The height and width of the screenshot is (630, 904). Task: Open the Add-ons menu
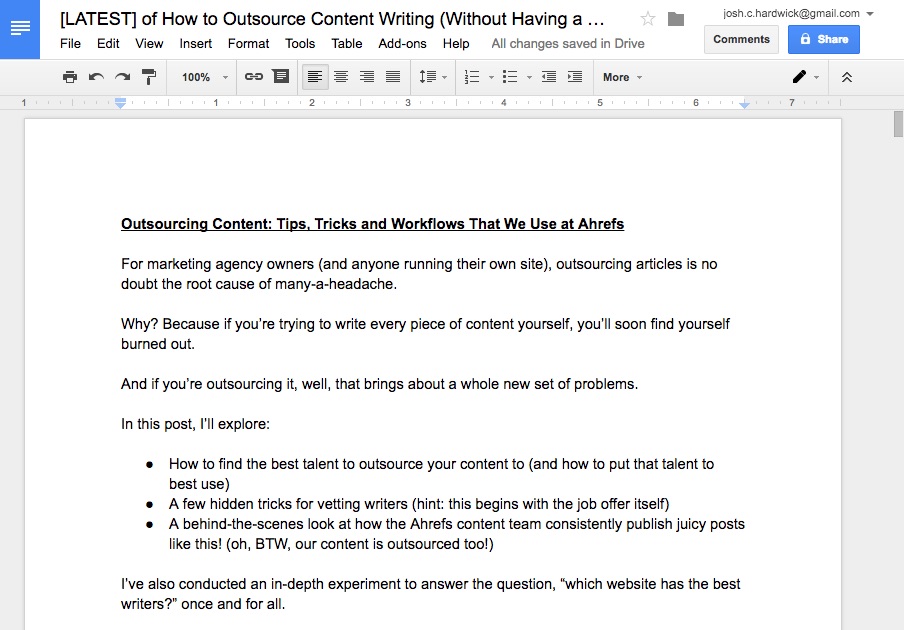402,44
